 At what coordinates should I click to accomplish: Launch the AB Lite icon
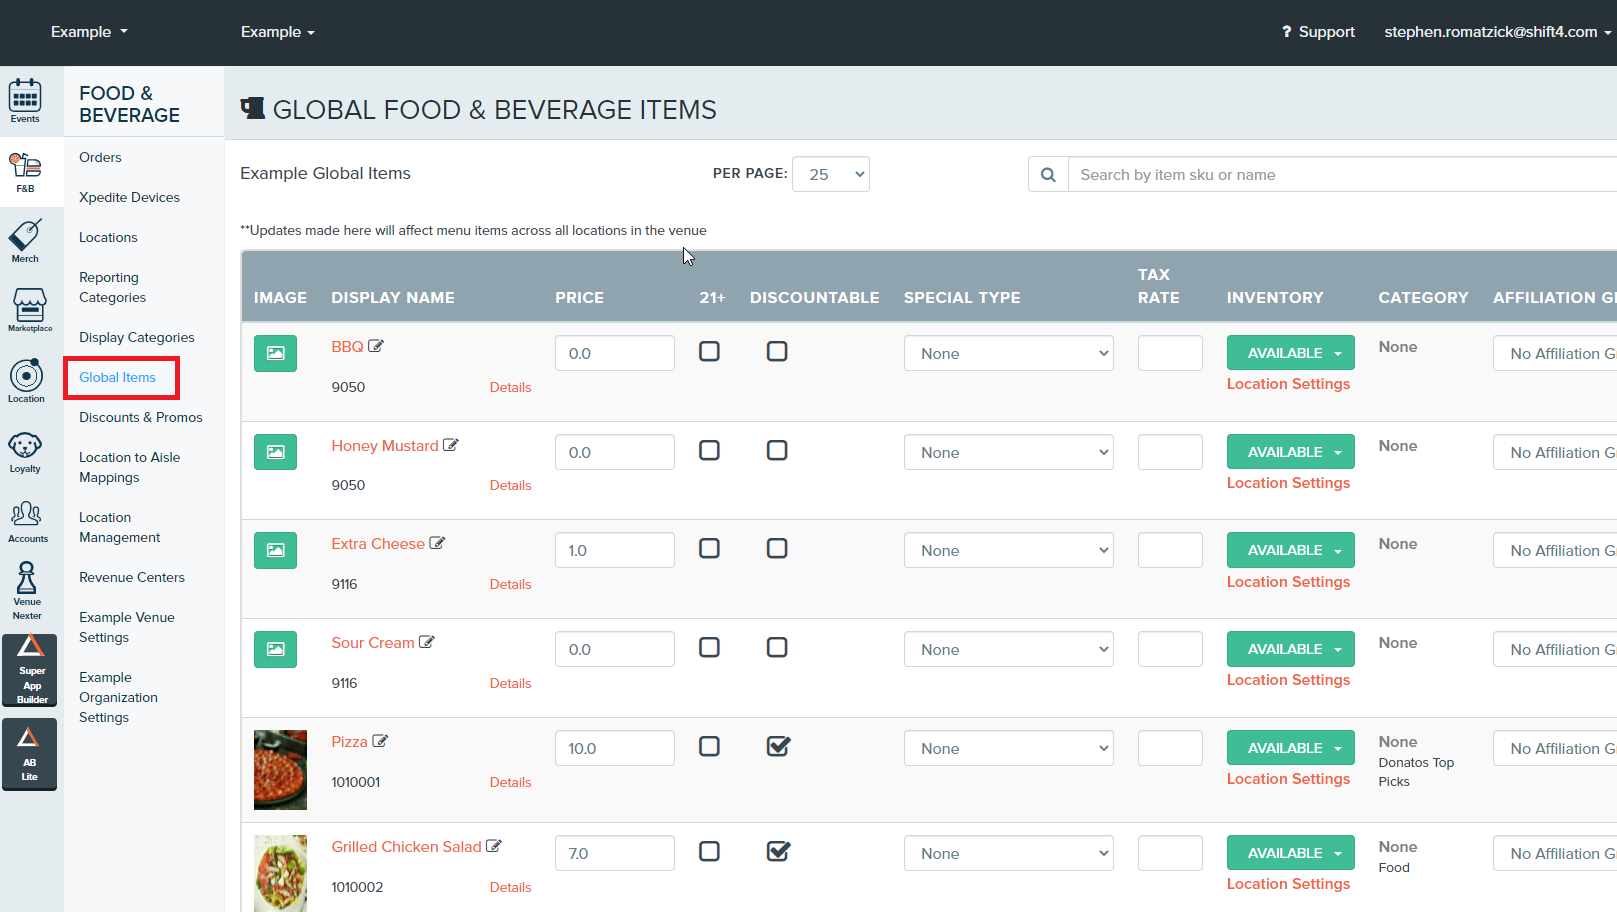(x=30, y=755)
